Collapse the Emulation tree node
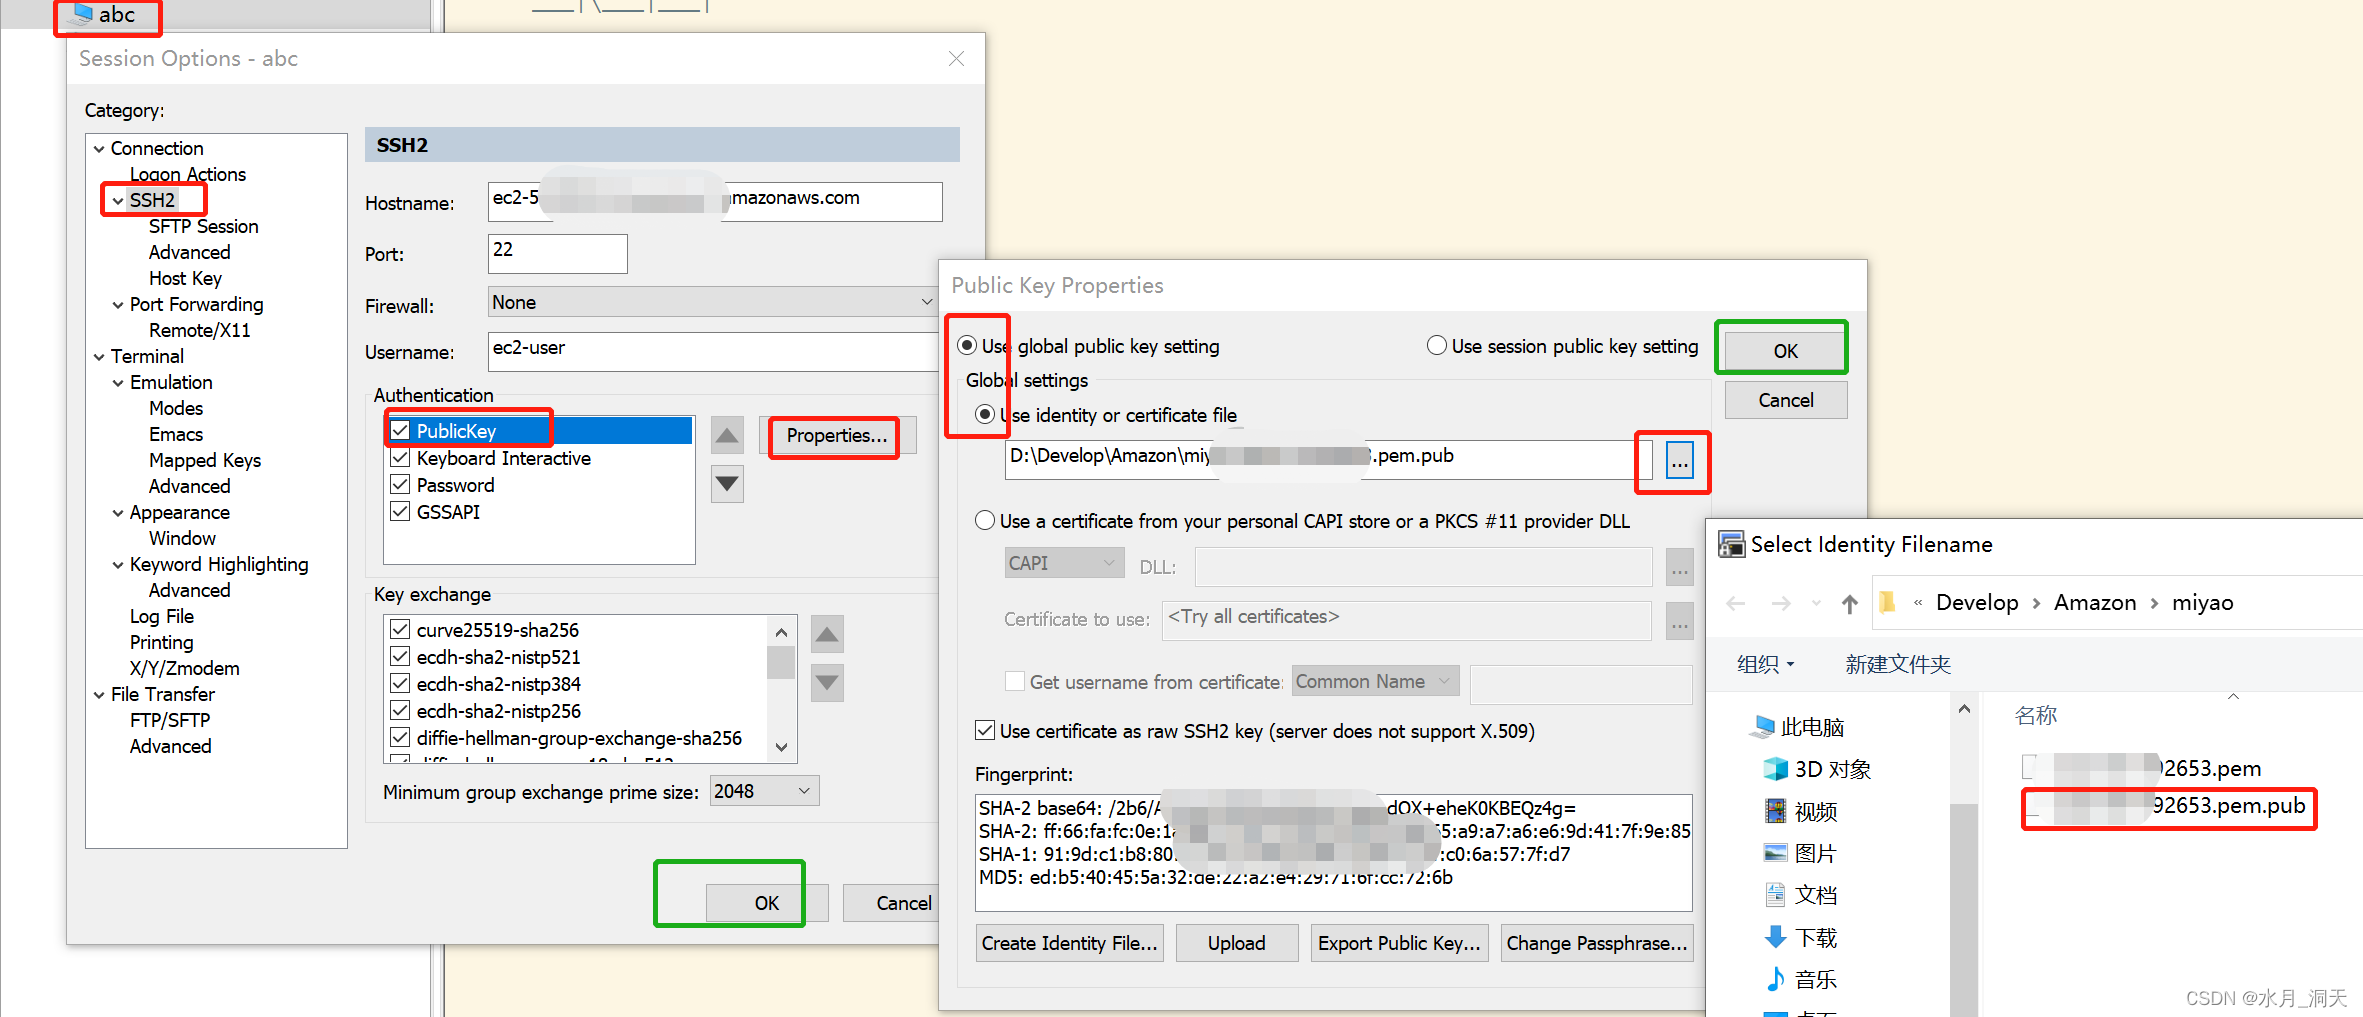 pos(118,383)
